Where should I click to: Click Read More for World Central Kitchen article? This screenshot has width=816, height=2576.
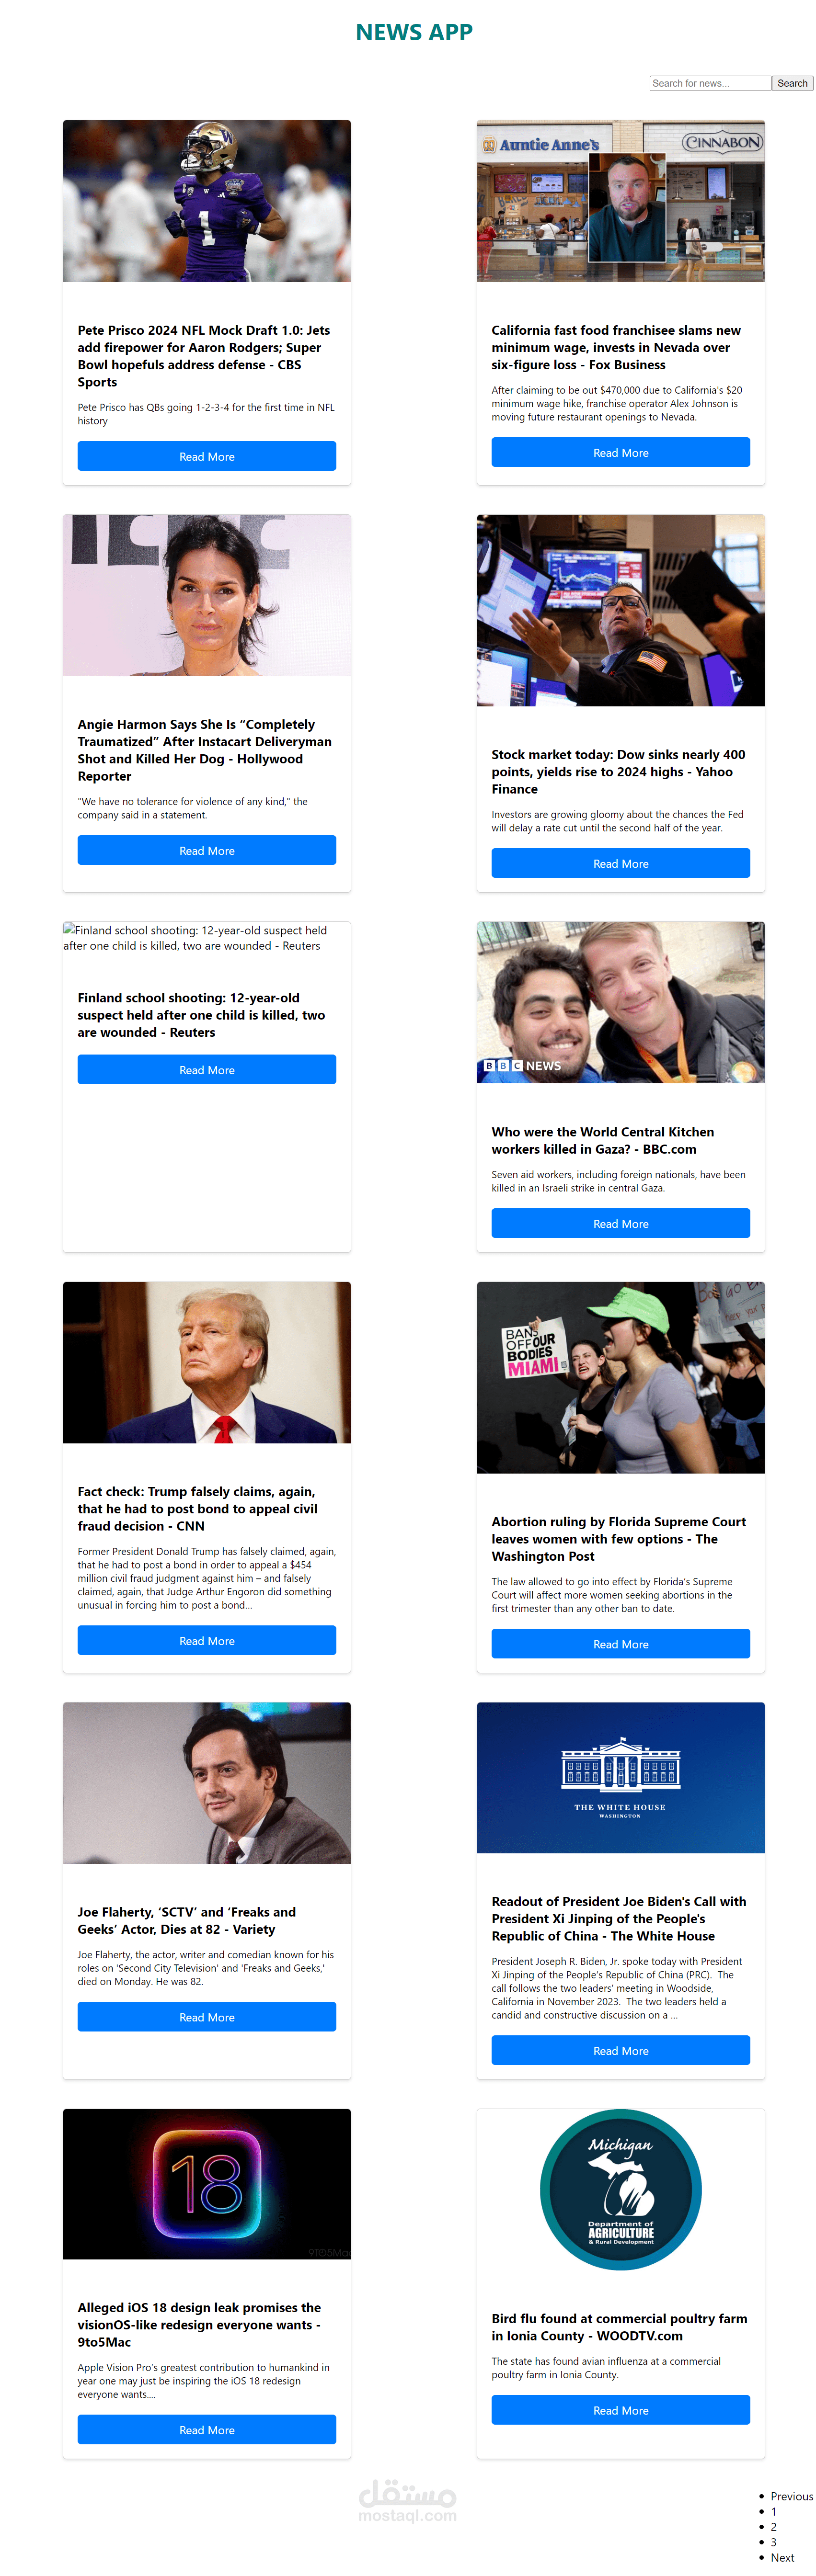tap(620, 1223)
